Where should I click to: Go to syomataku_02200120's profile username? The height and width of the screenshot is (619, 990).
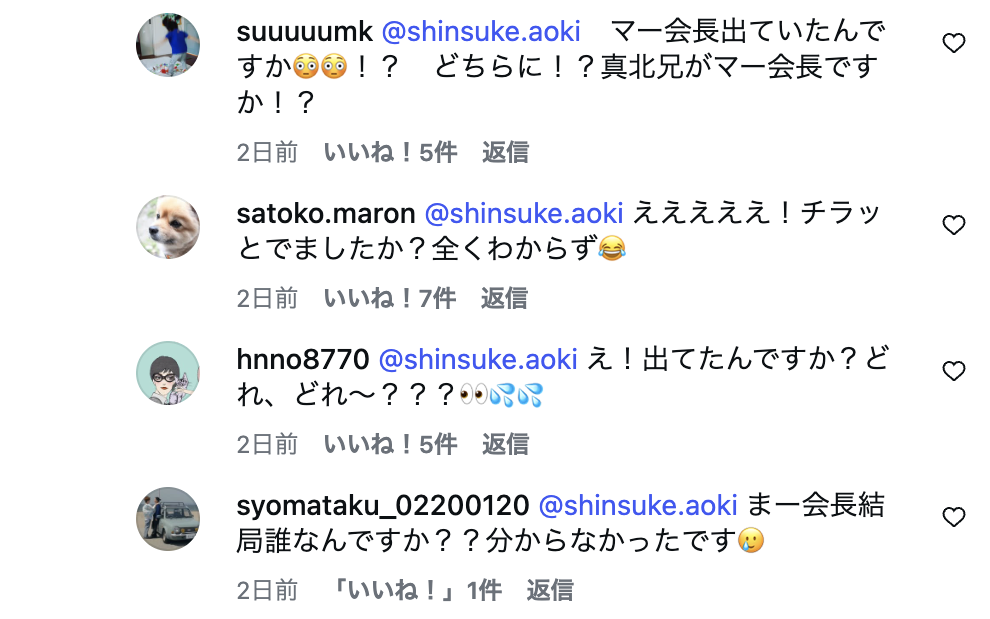pyautogui.click(x=382, y=505)
